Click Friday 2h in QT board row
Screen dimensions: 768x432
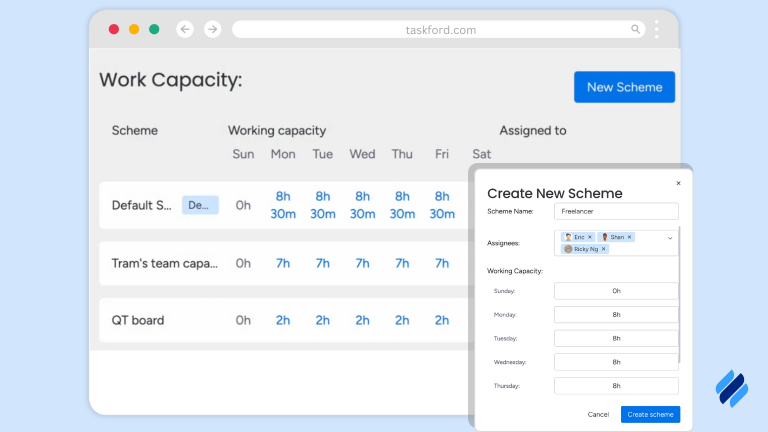pyautogui.click(x=442, y=320)
